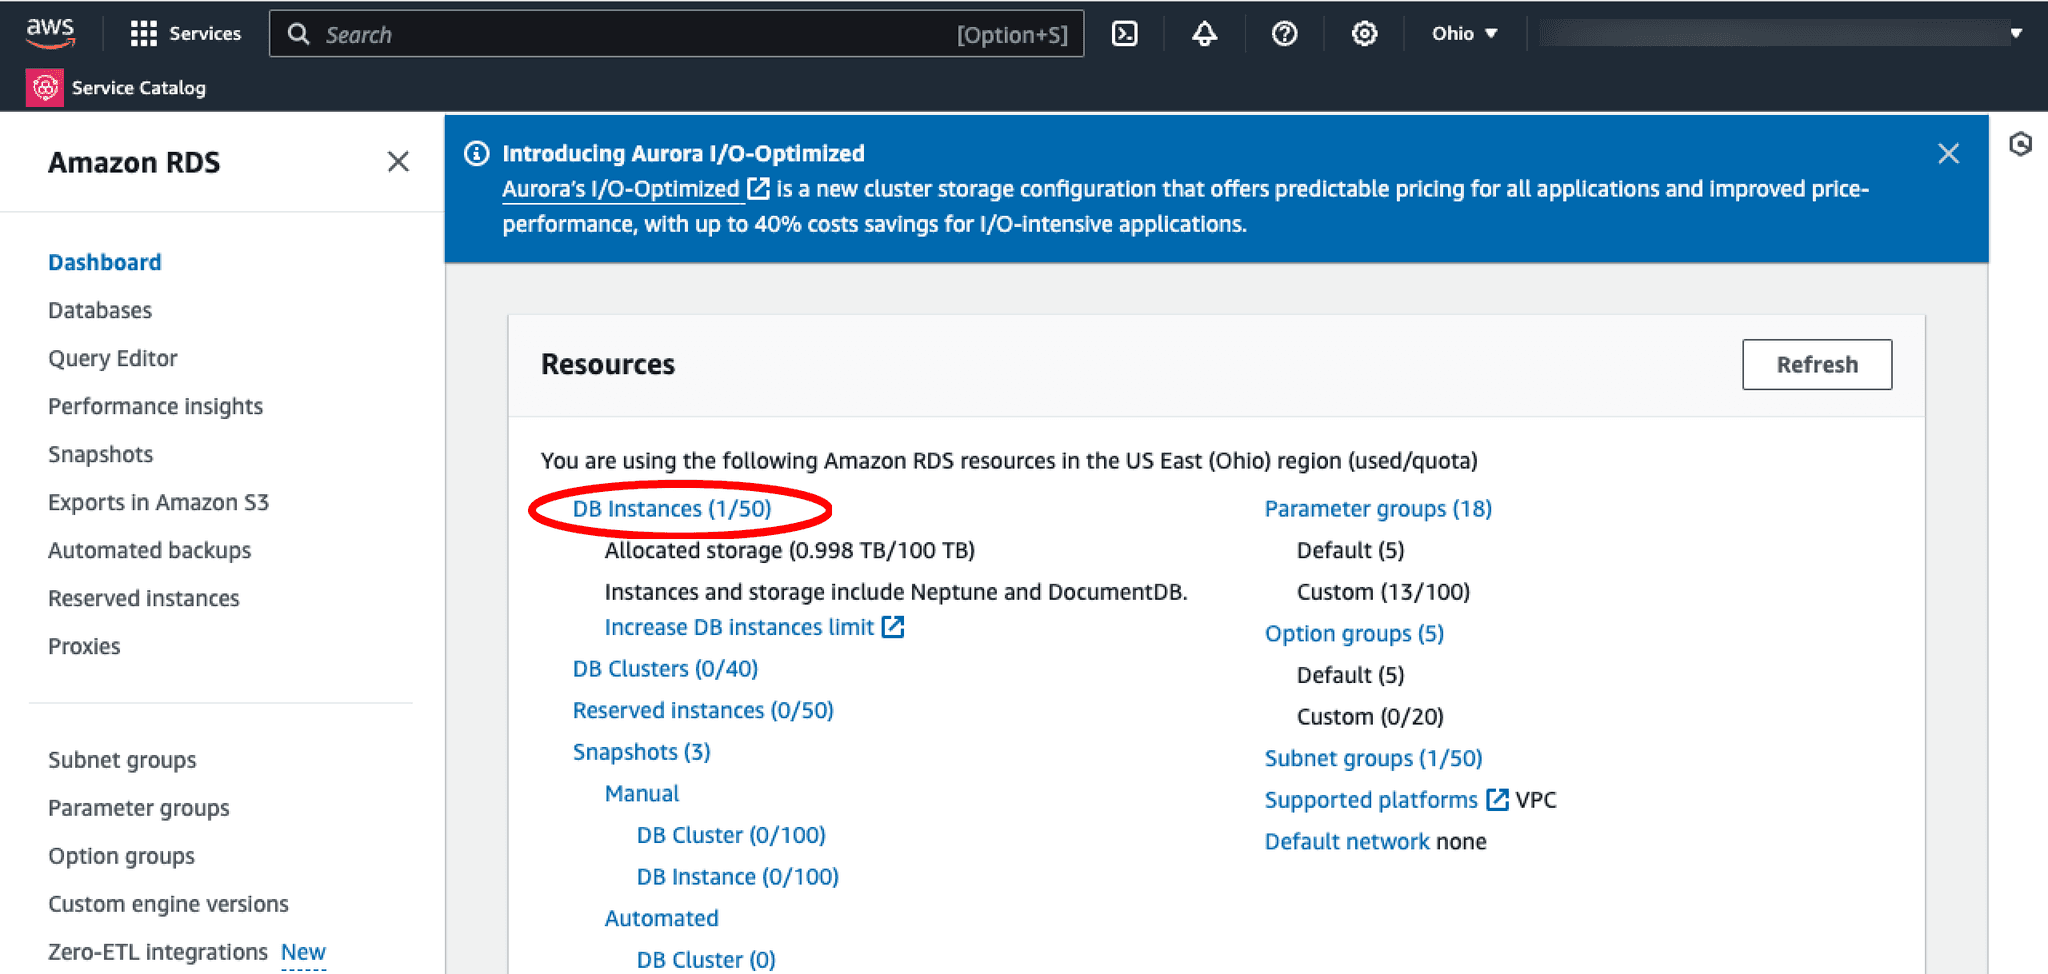Open the Services grid menu
The image size is (2048, 974).
(144, 34)
